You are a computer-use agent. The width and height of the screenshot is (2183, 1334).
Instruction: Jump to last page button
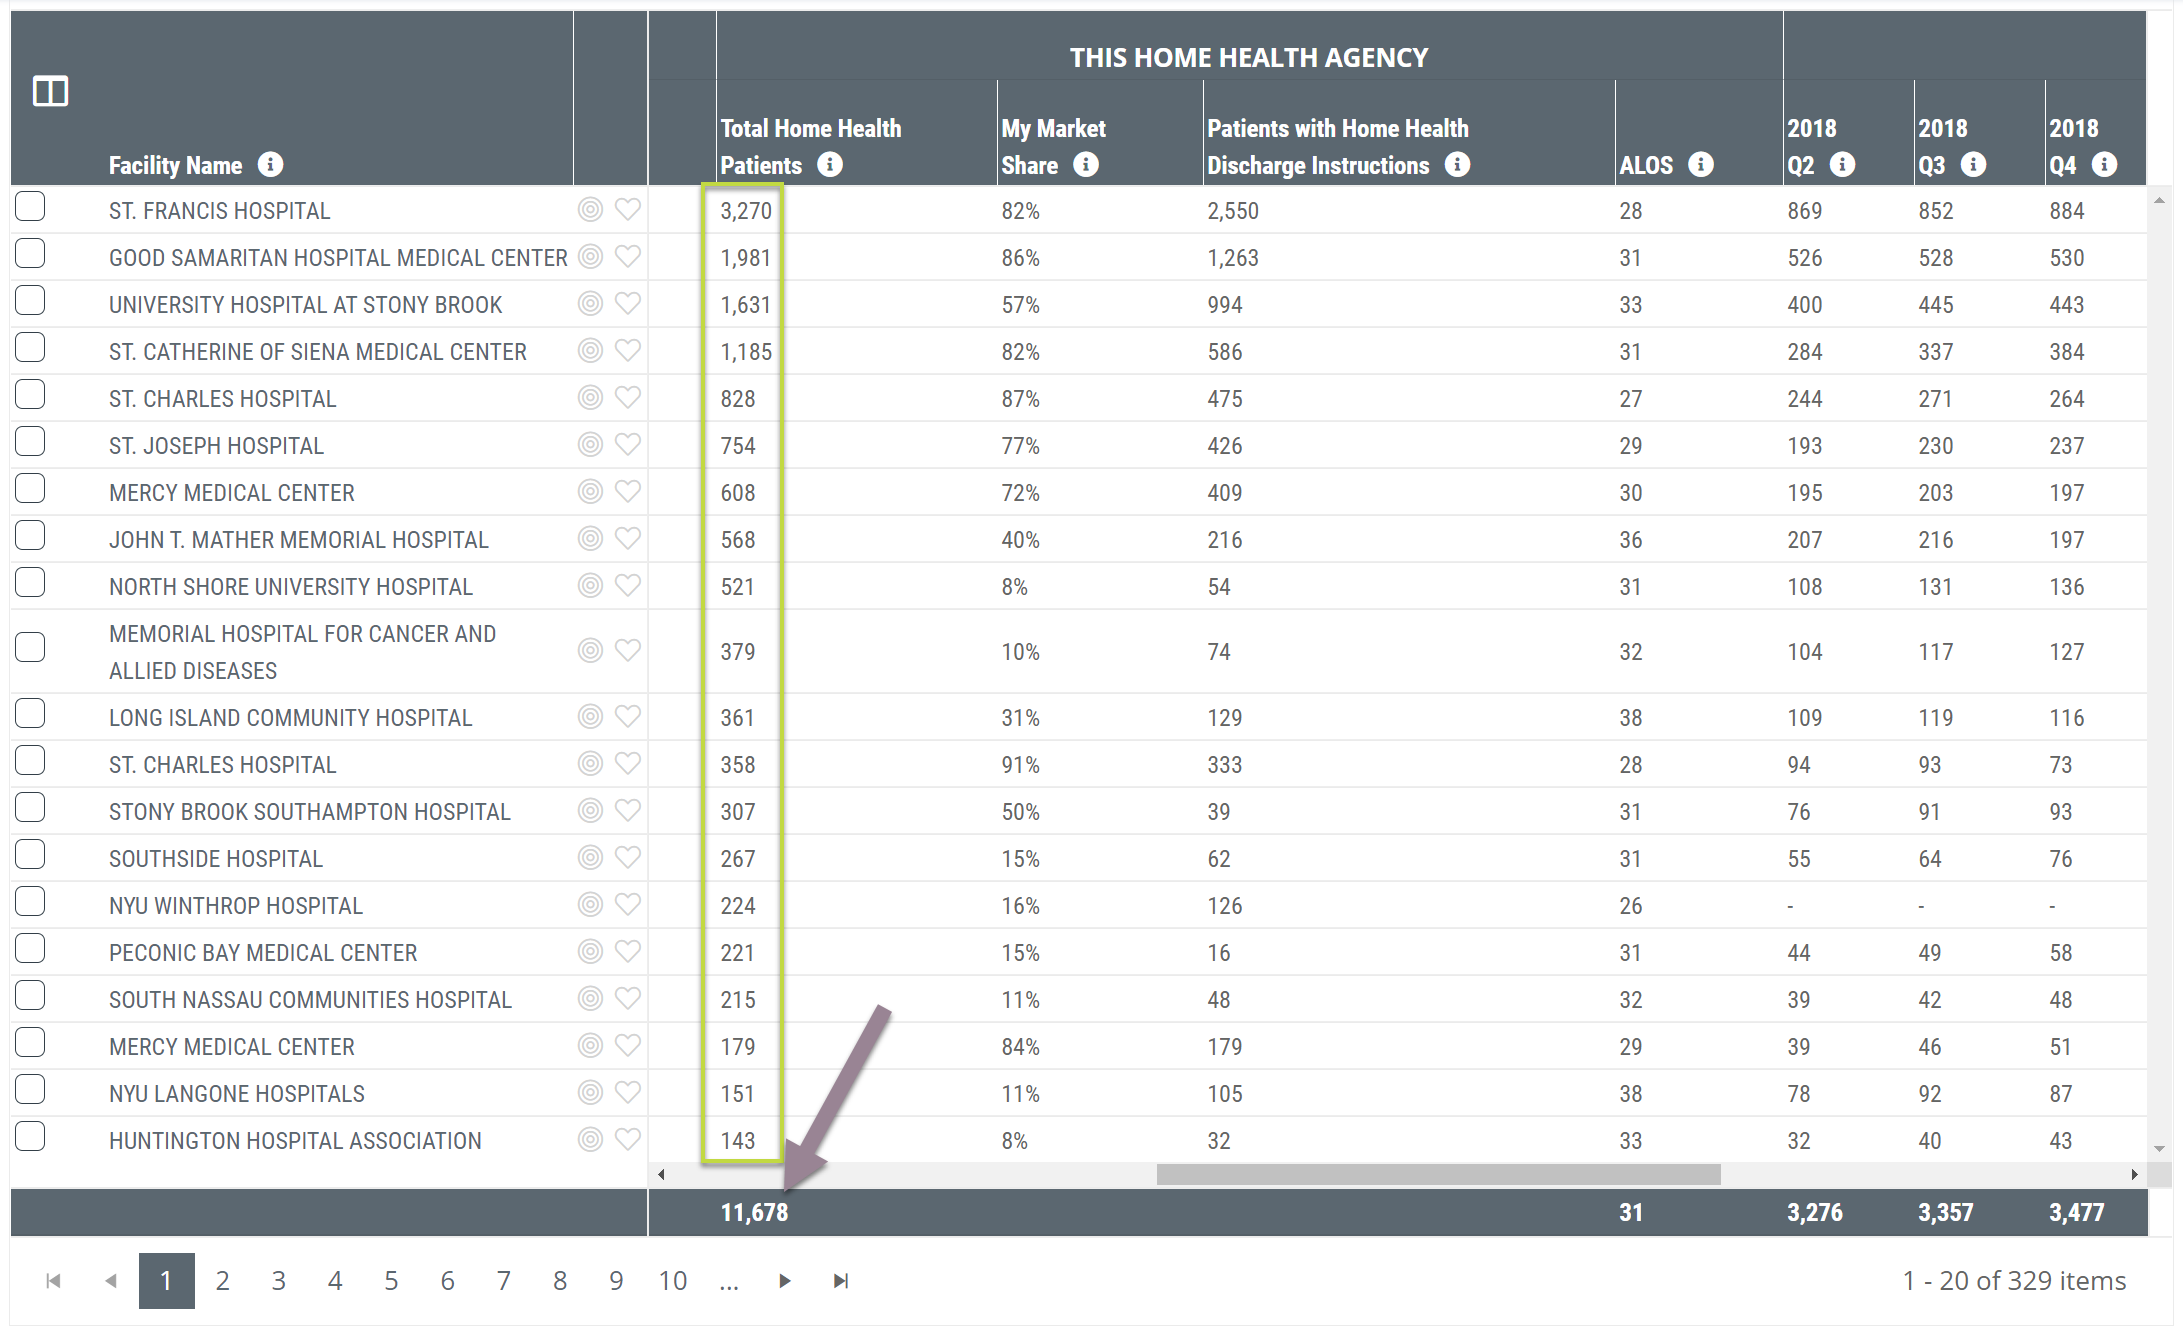click(x=841, y=1281)
